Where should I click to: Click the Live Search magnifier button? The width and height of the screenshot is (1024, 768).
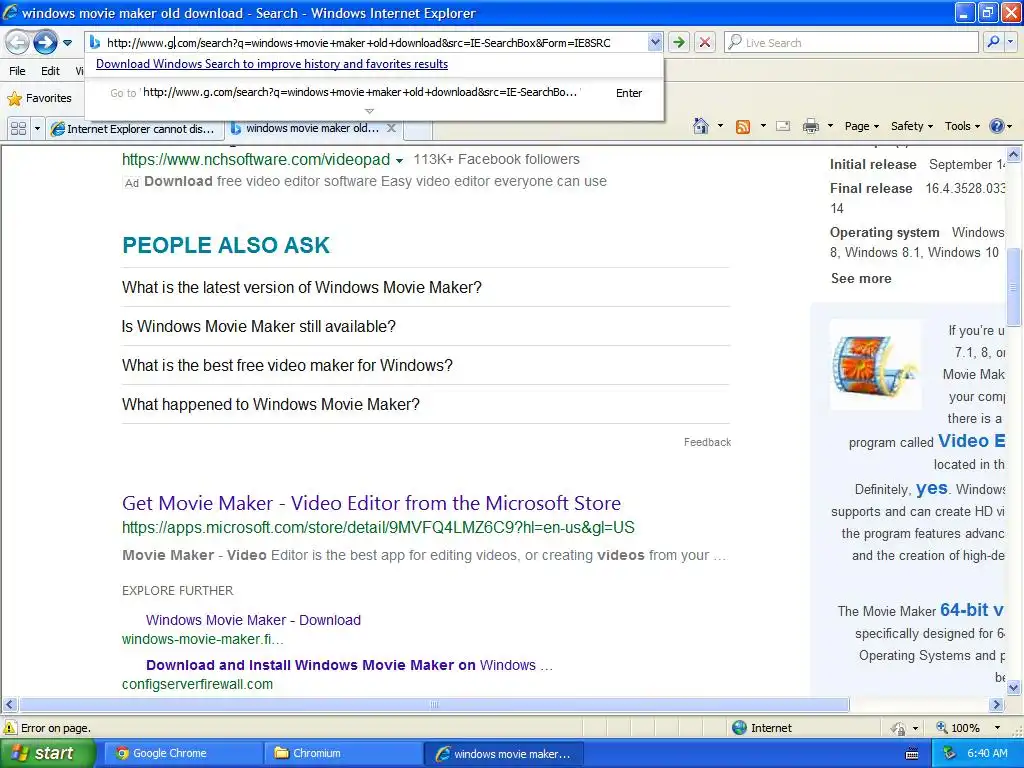coord(993,42)
